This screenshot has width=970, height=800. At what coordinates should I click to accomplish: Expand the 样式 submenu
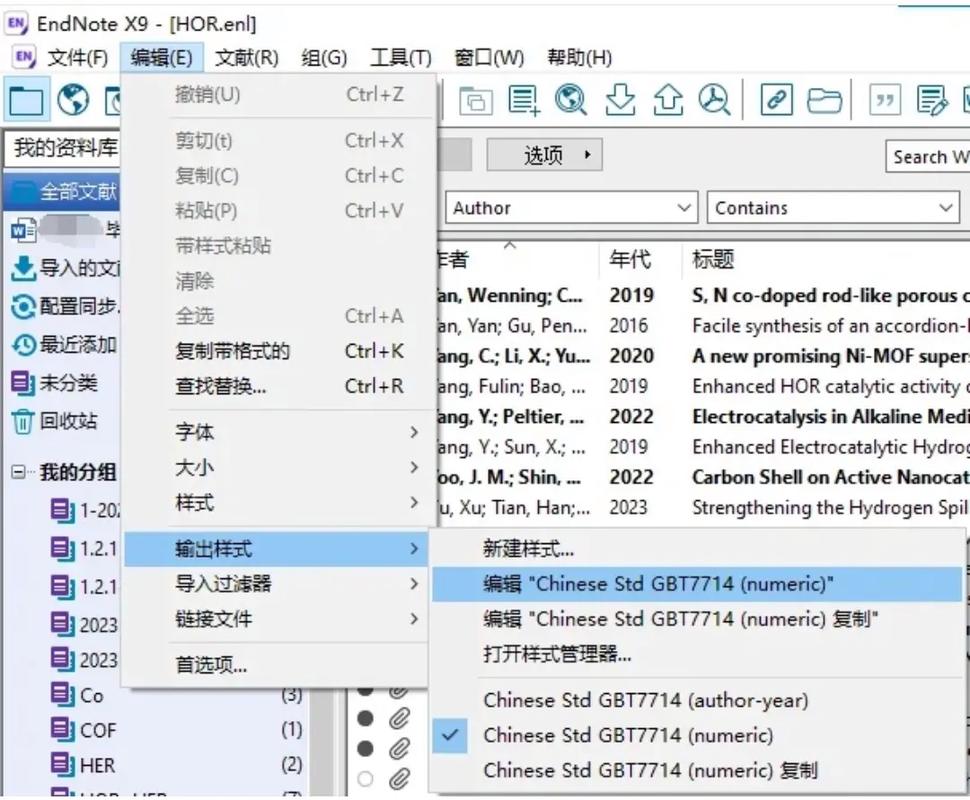pyautogui.click(x=276, y=502)
